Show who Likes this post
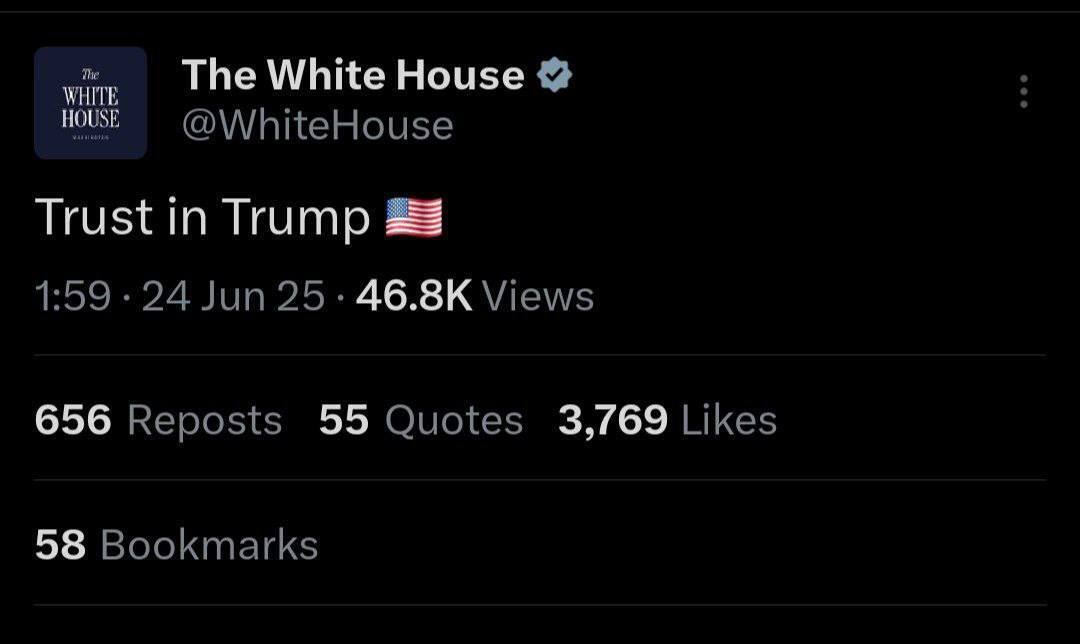The image size is (1080, 644). (729, 421)
